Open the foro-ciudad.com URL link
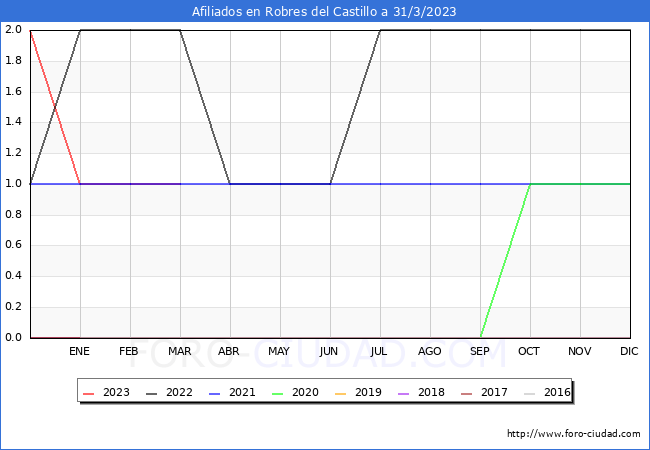 click(574, 434)
